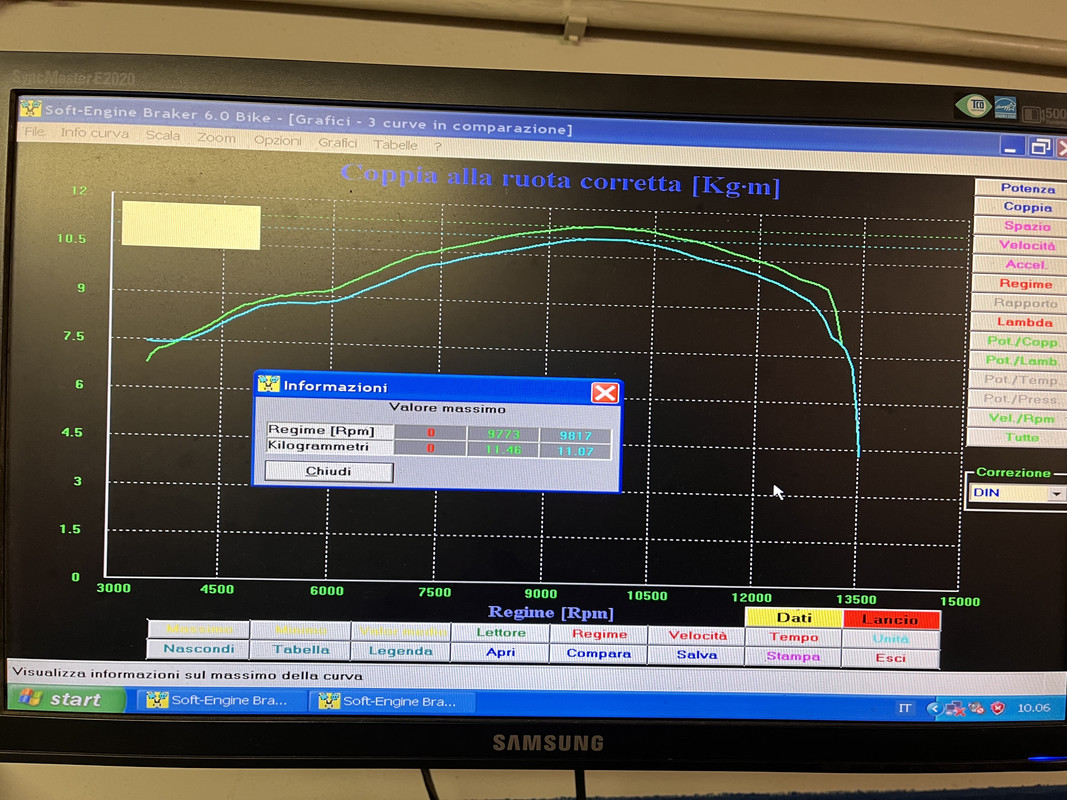Select the Spazio graph button
The image size is (1067, 800).
[1027, 226]
